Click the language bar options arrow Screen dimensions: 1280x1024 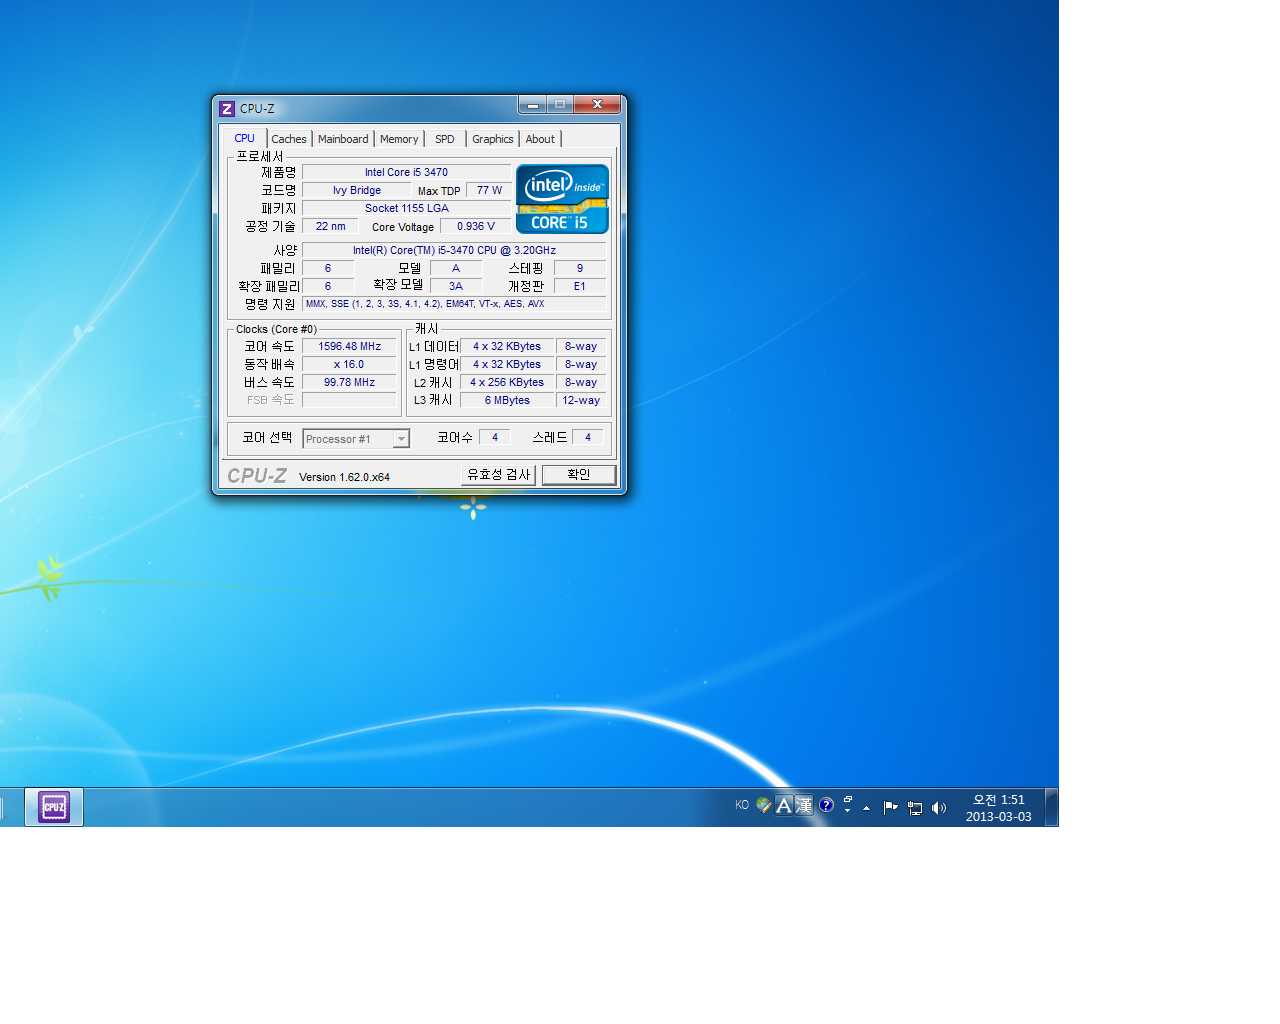point(847,810)
